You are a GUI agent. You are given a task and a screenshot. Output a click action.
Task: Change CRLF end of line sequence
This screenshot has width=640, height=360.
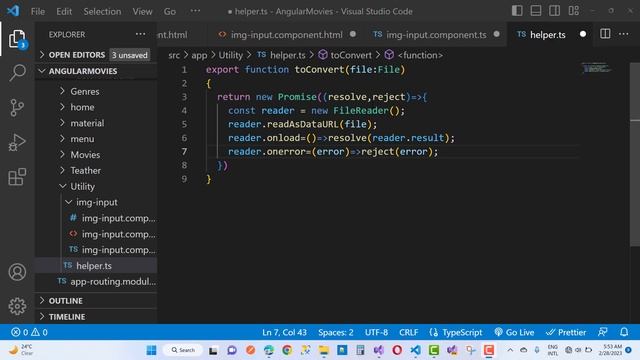[409, 332]
